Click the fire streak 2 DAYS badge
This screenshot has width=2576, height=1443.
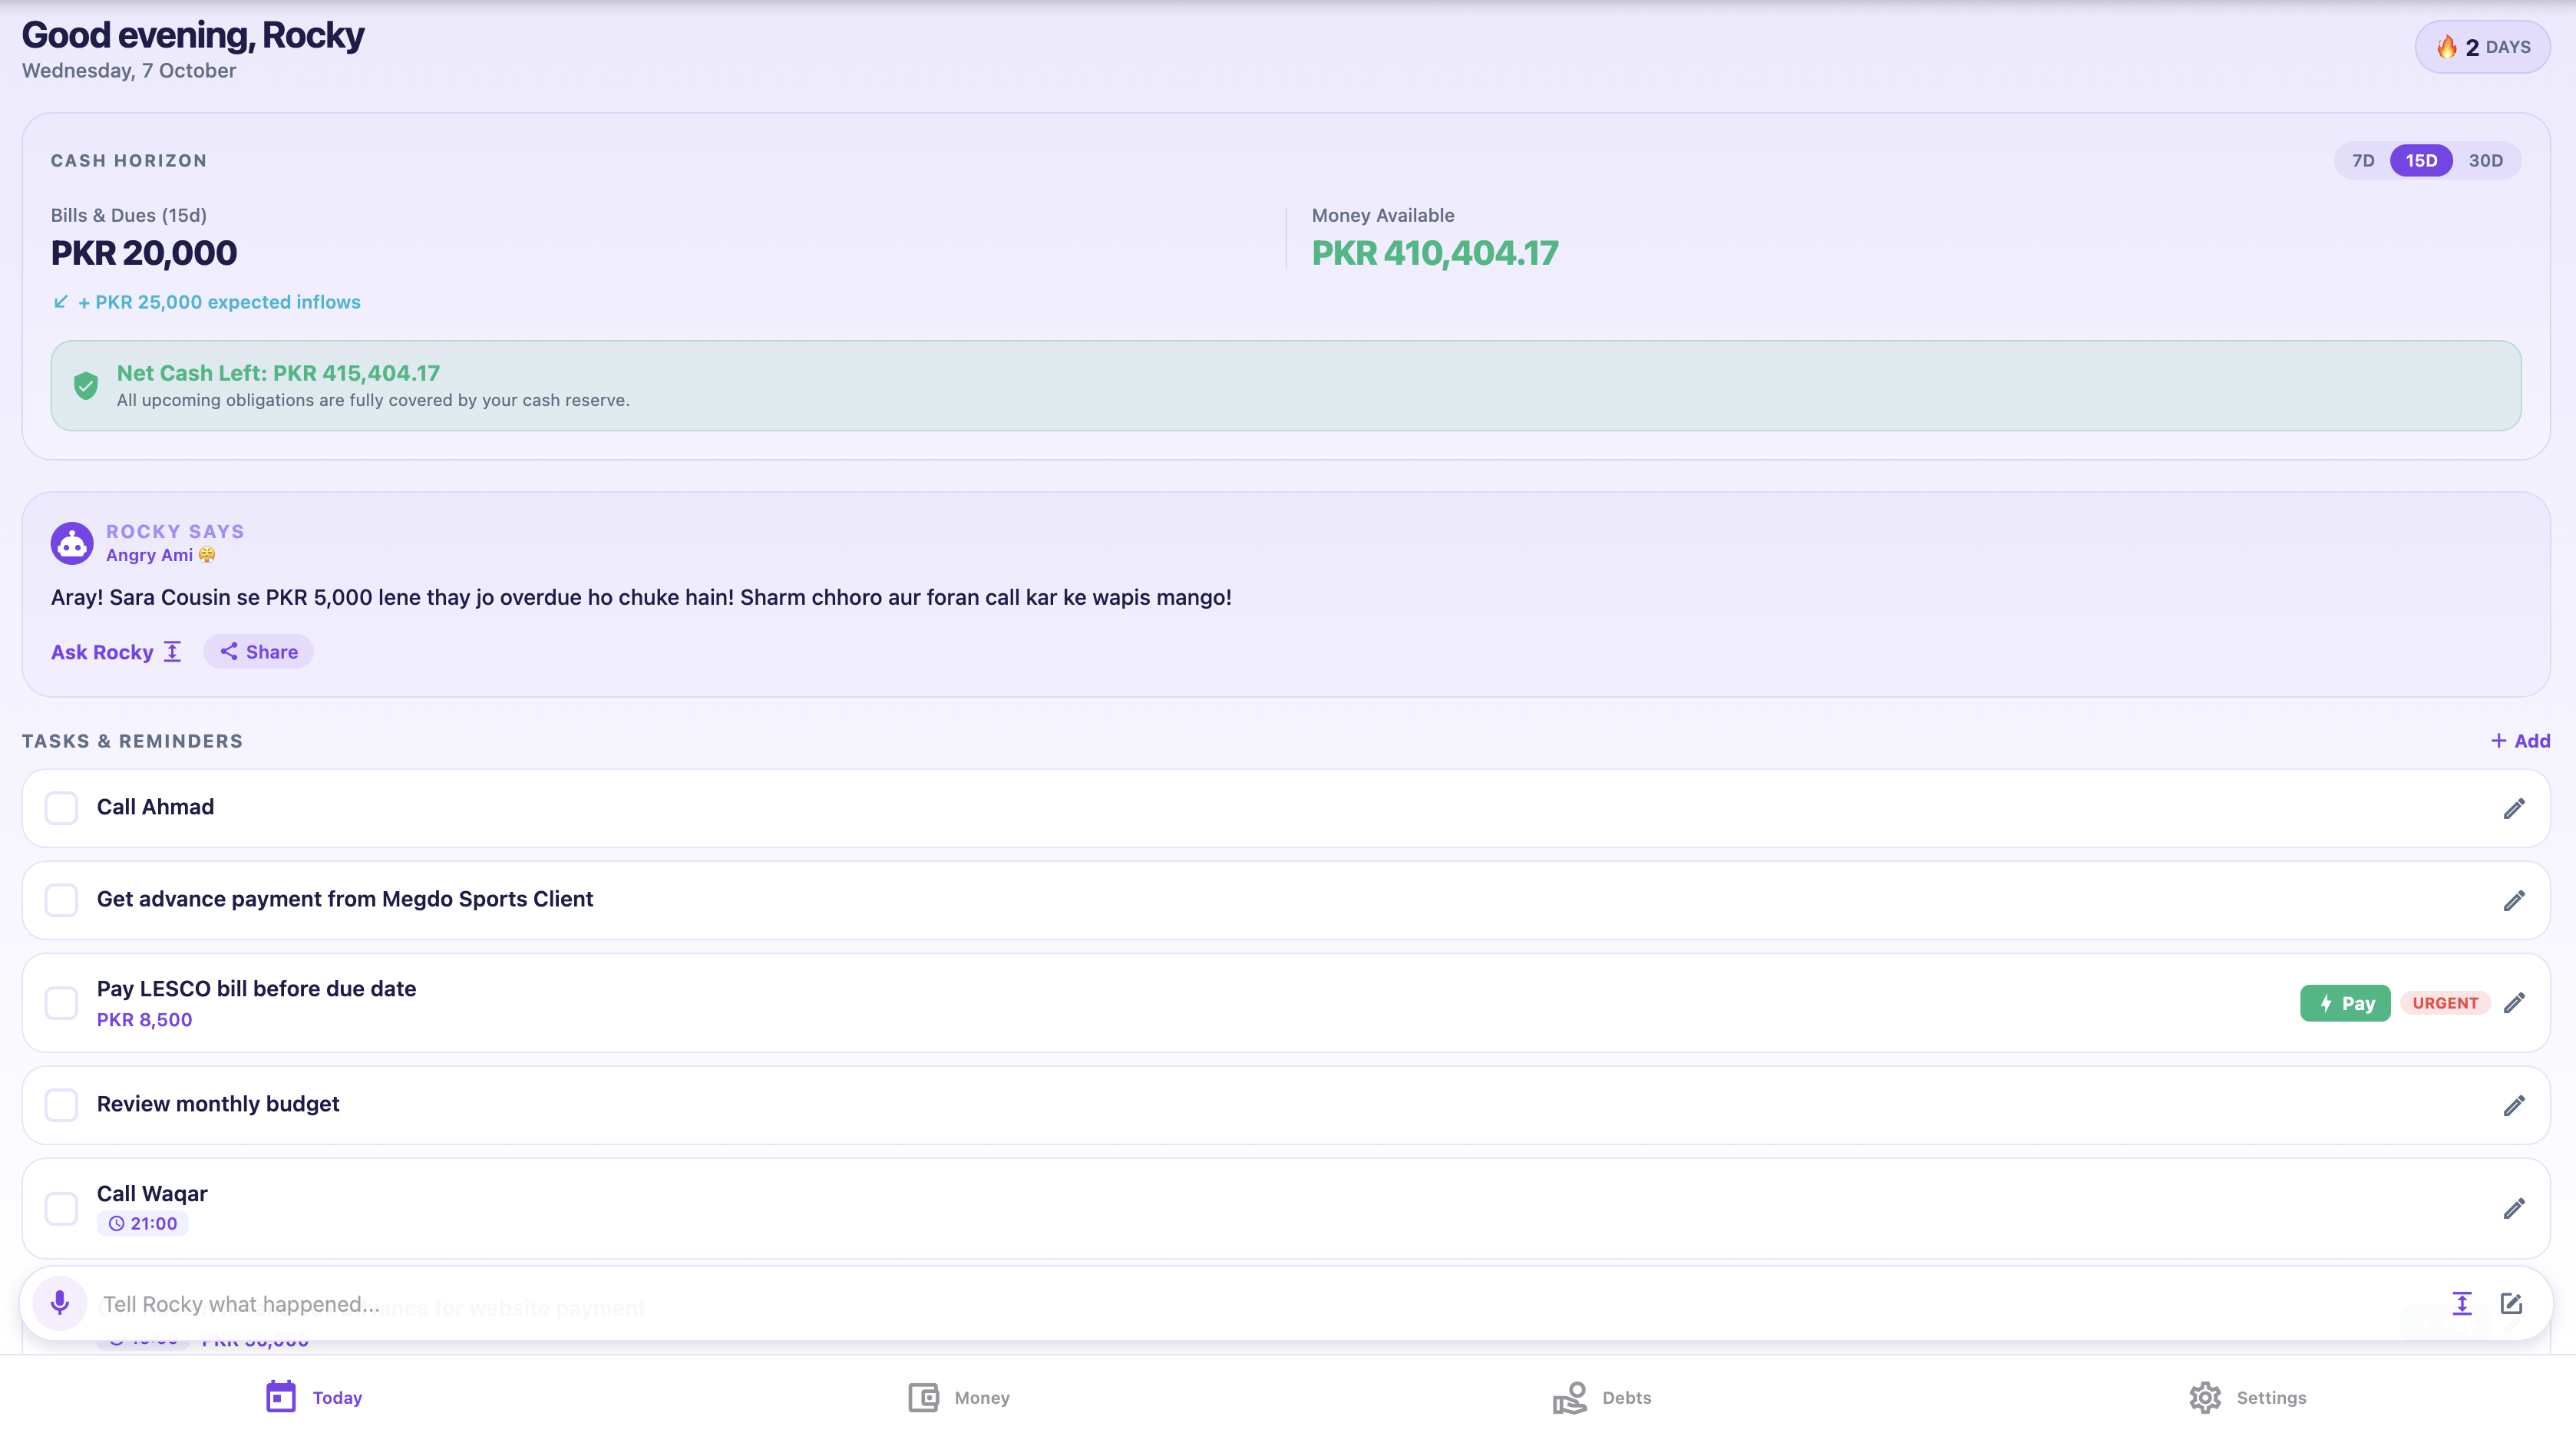click(x=2483, y=47)
